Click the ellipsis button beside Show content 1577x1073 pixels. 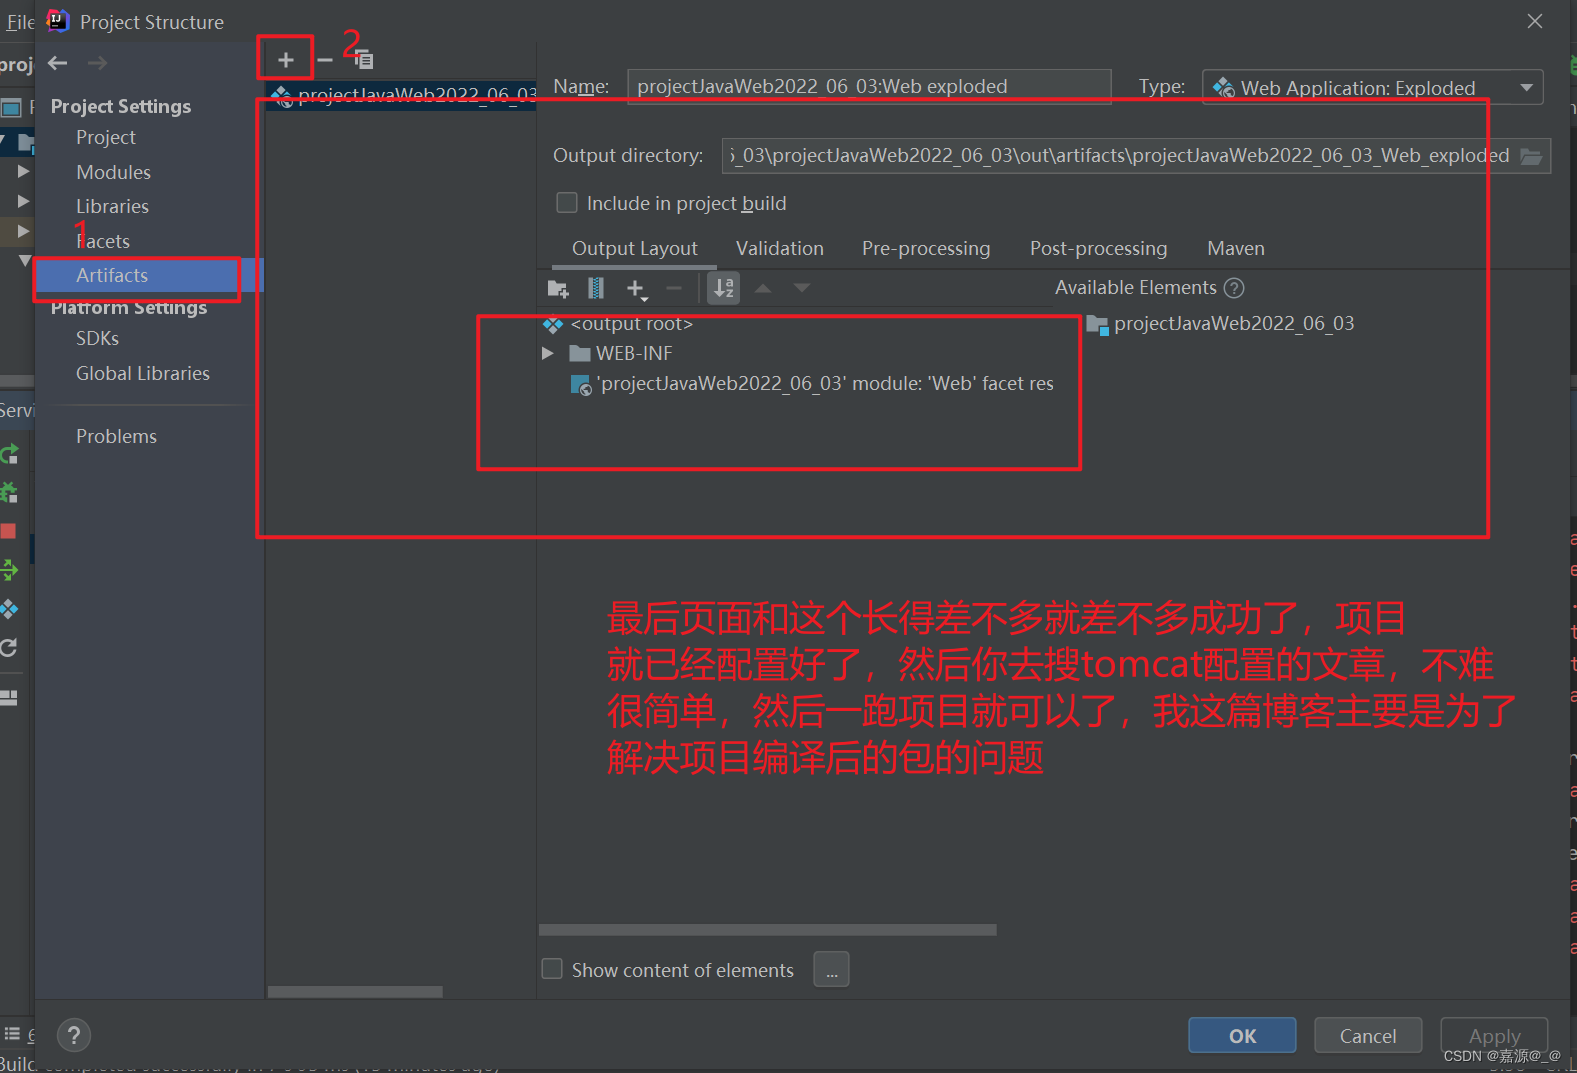pyautogui.click(x=831, y=969)
